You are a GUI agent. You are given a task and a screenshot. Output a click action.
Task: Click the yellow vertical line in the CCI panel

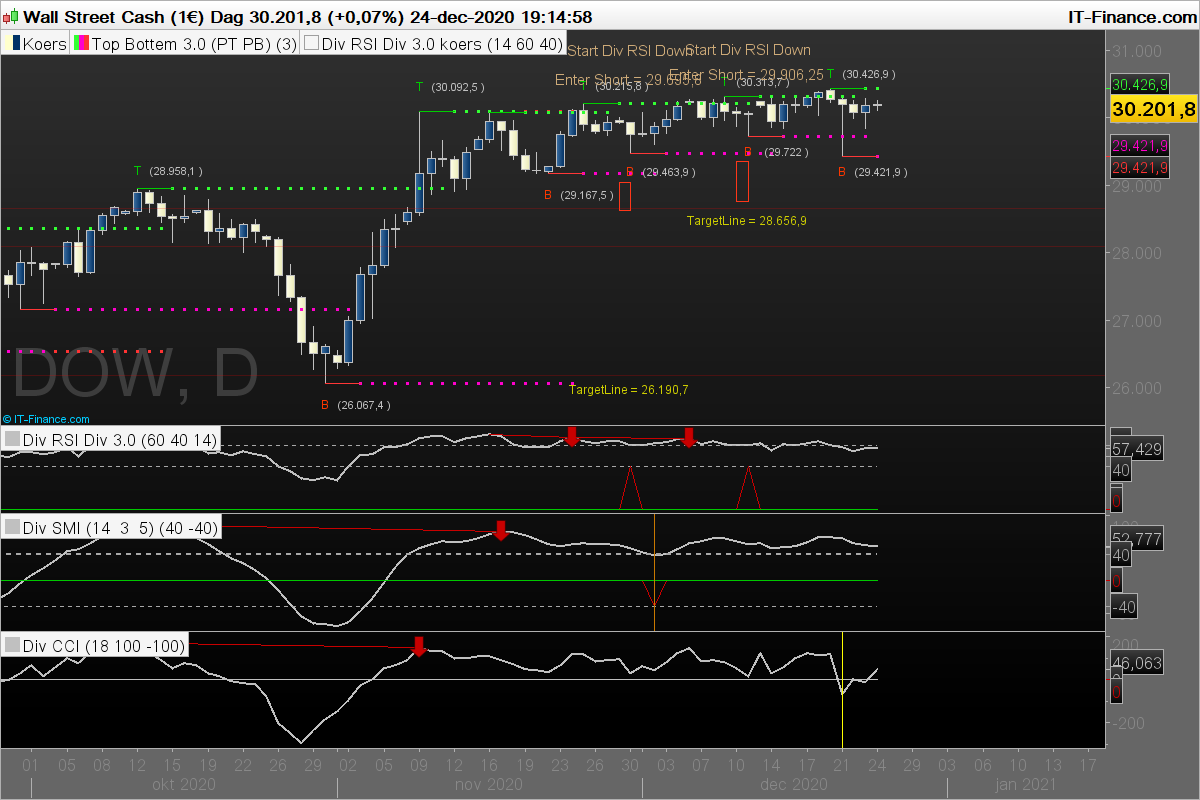(843, 690)
